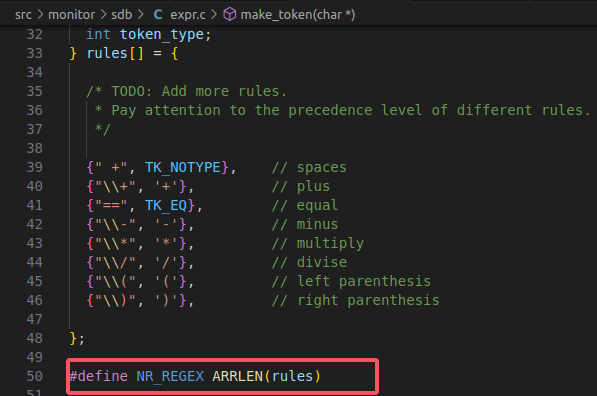Expand the chevron after src breadcrumb
This screenshot has height=396, width=597.
(x=40, y=15)
